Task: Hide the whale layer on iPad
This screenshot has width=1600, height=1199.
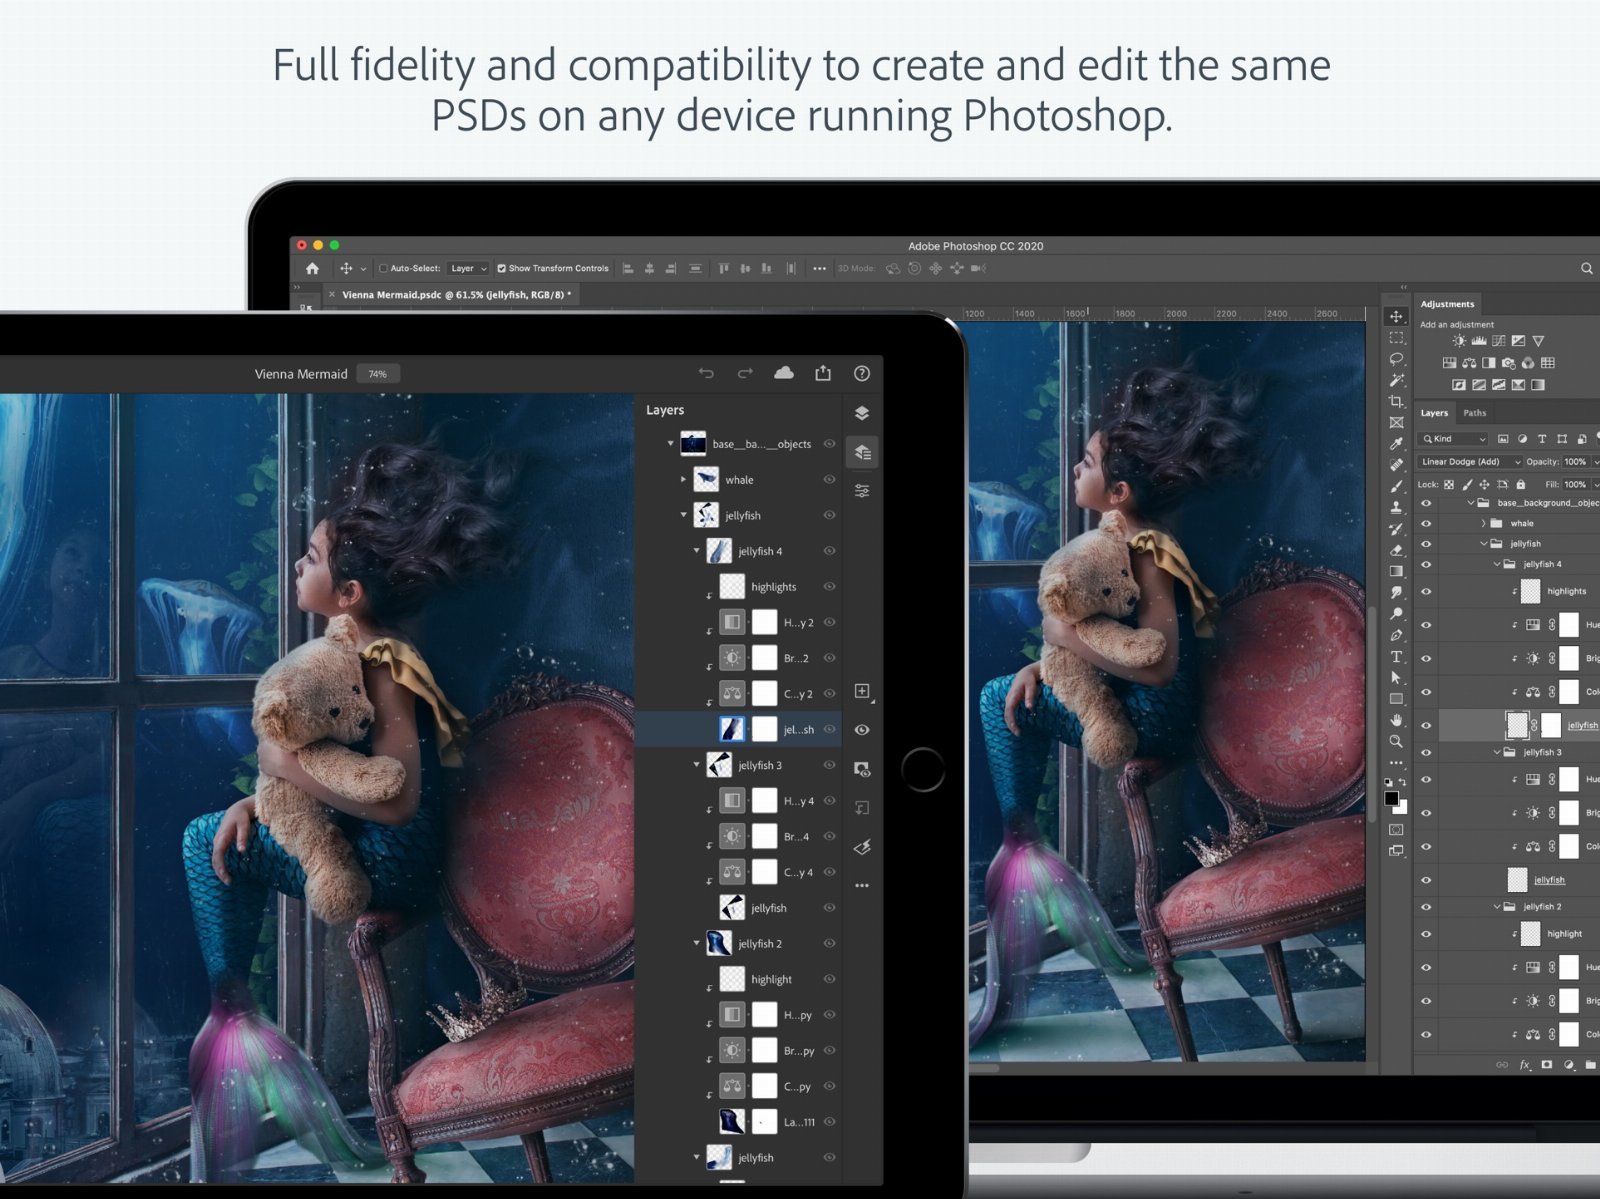Action: pos(829,480)
